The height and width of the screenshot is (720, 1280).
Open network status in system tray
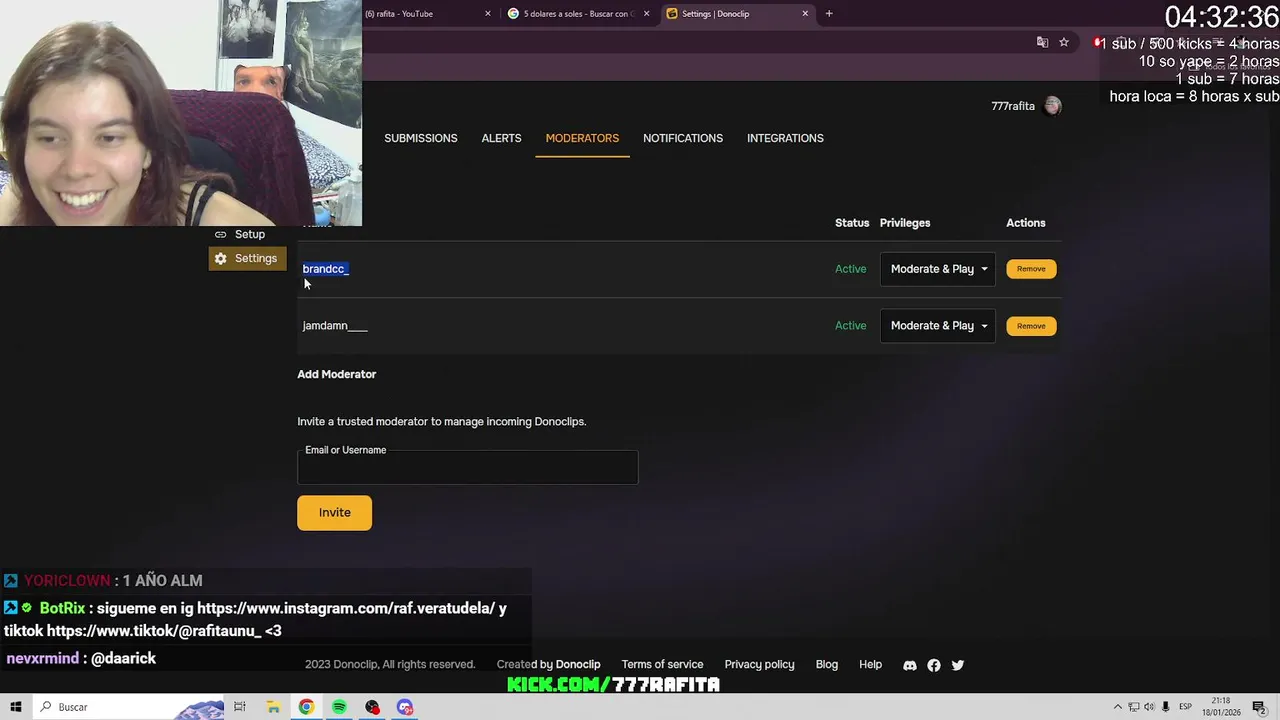click(1134, 707)
